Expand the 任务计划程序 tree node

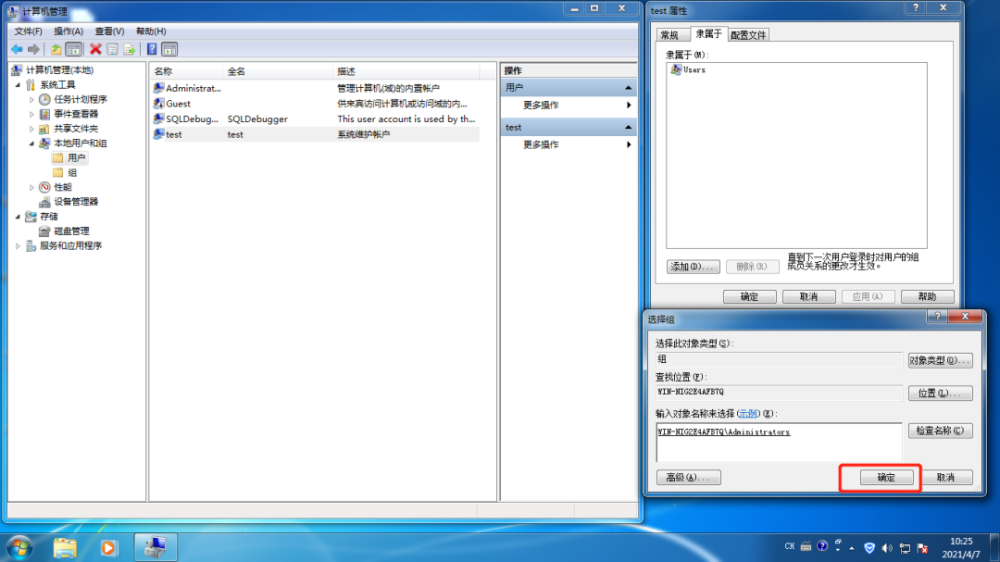tap(31, 99)
